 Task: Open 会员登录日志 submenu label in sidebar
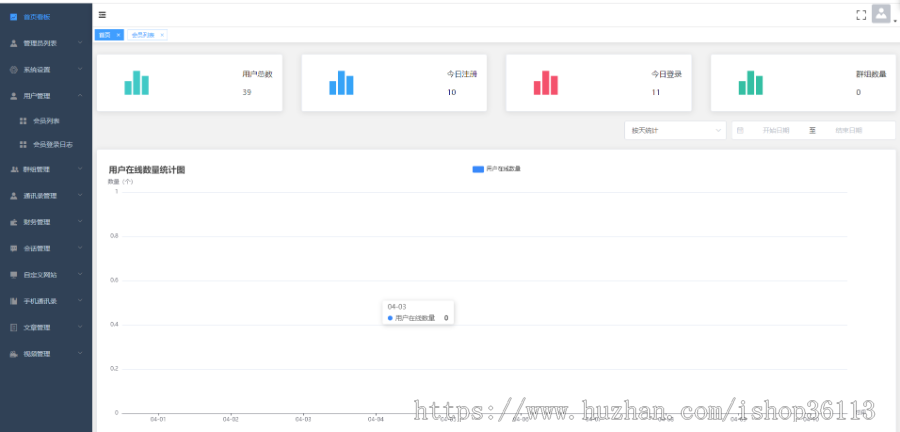coord(53,145)
